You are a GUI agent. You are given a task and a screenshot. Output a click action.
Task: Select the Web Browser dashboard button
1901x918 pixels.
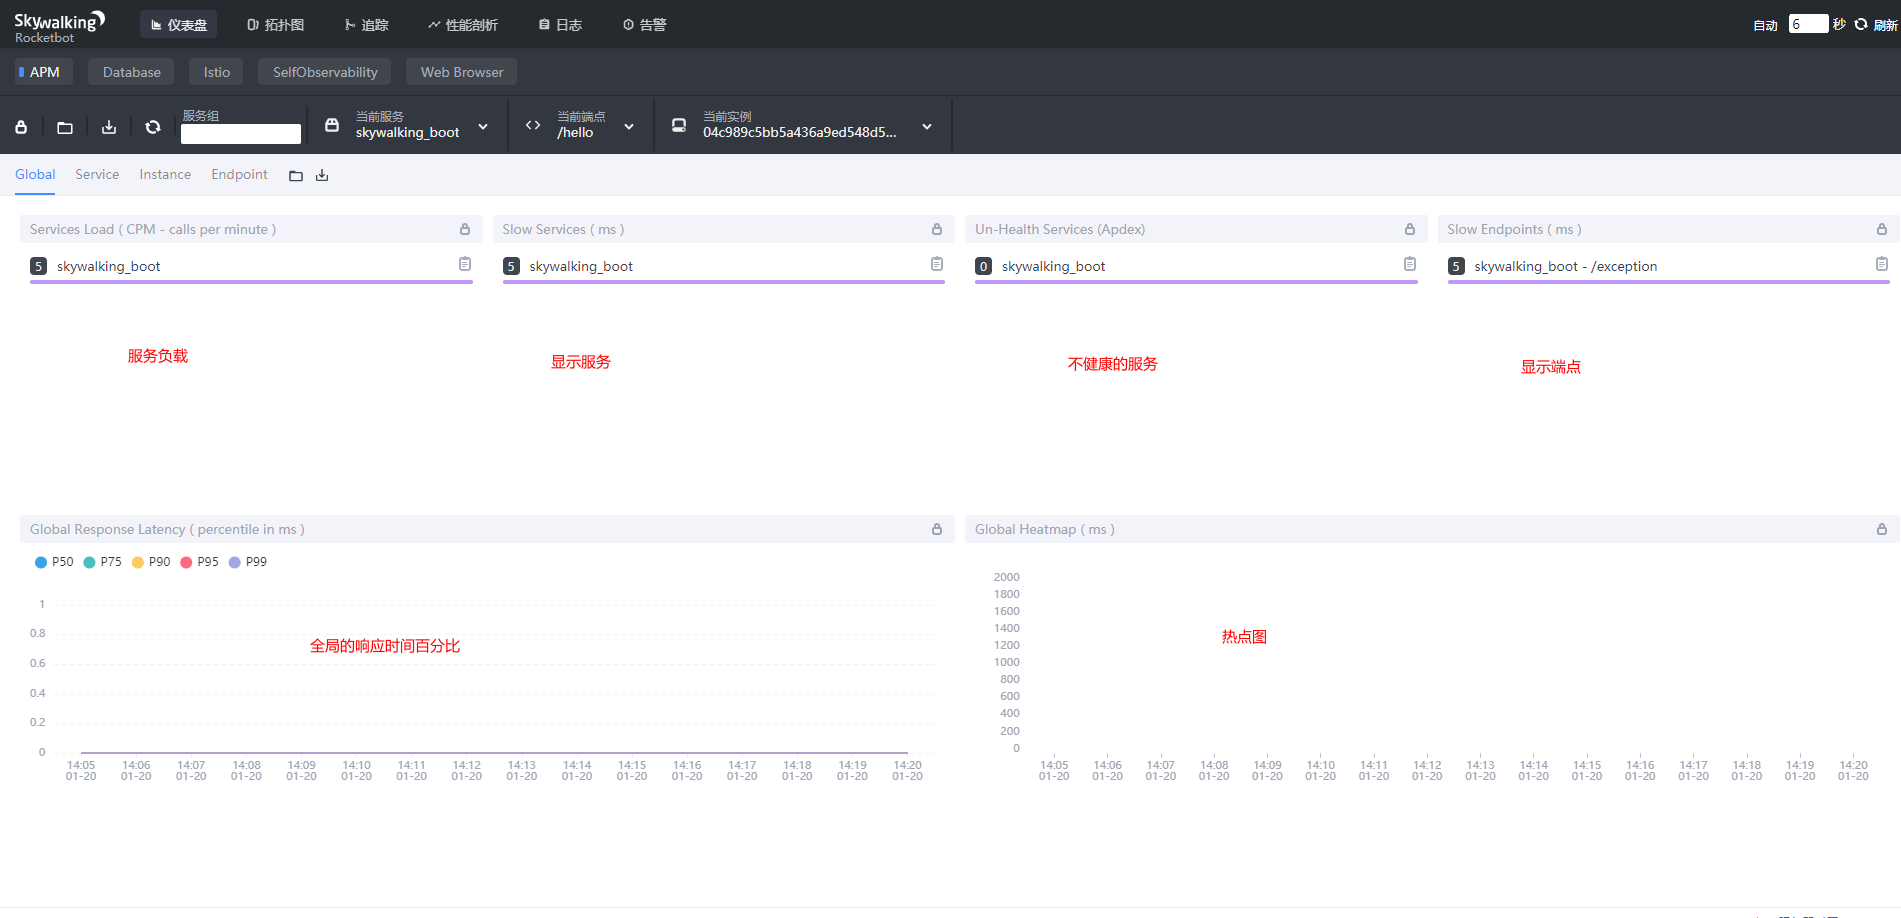coord(462,72)
